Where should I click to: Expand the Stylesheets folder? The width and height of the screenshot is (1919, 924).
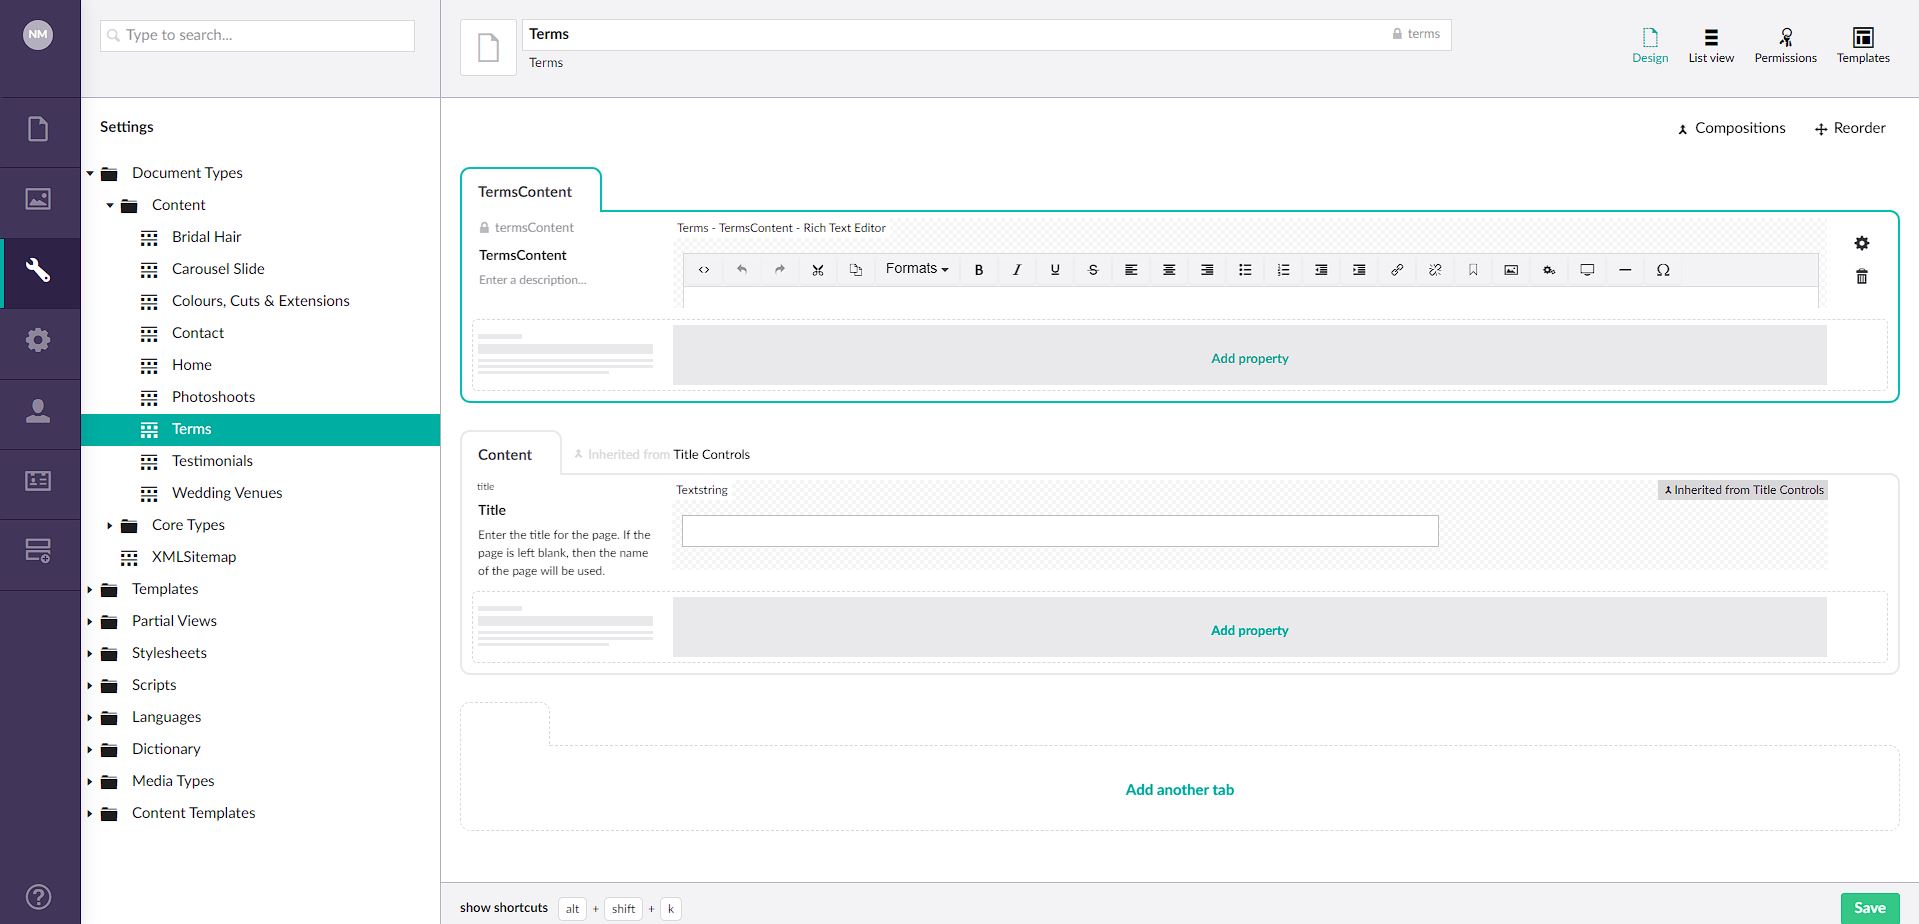pyautogui.click(x=90, y=653)
